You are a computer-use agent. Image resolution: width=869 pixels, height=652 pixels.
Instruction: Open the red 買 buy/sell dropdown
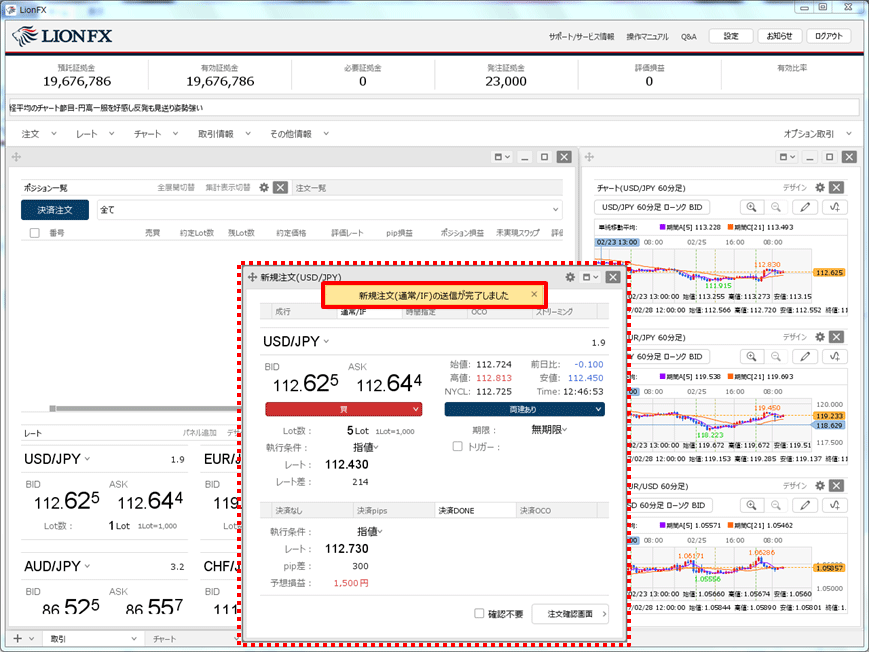(x=344, y=409)
